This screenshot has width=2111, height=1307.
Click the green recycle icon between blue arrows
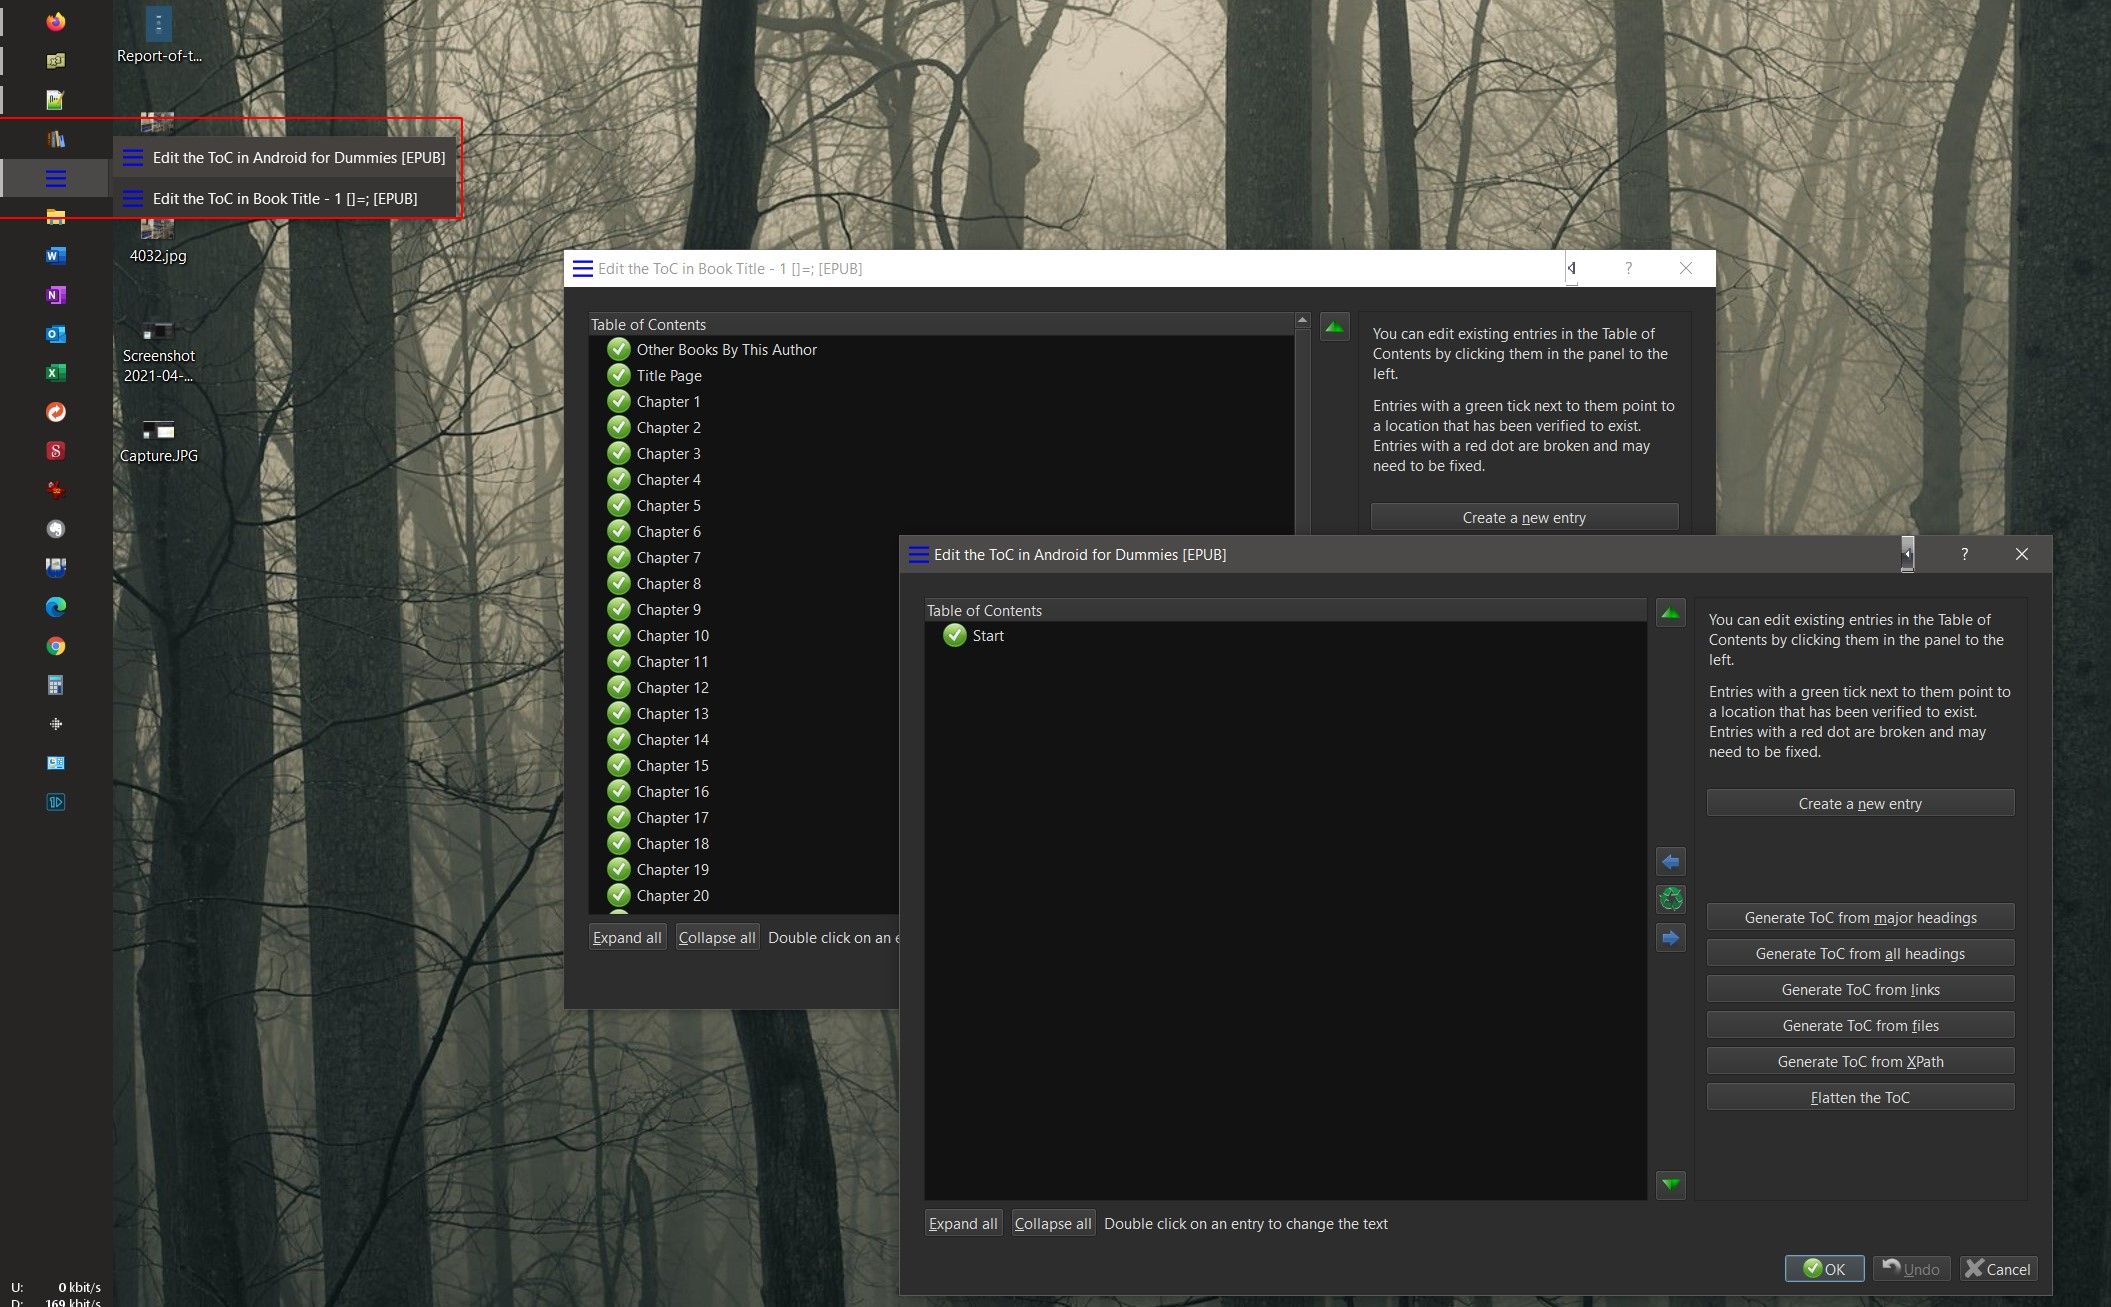(x=1670, y=899)
